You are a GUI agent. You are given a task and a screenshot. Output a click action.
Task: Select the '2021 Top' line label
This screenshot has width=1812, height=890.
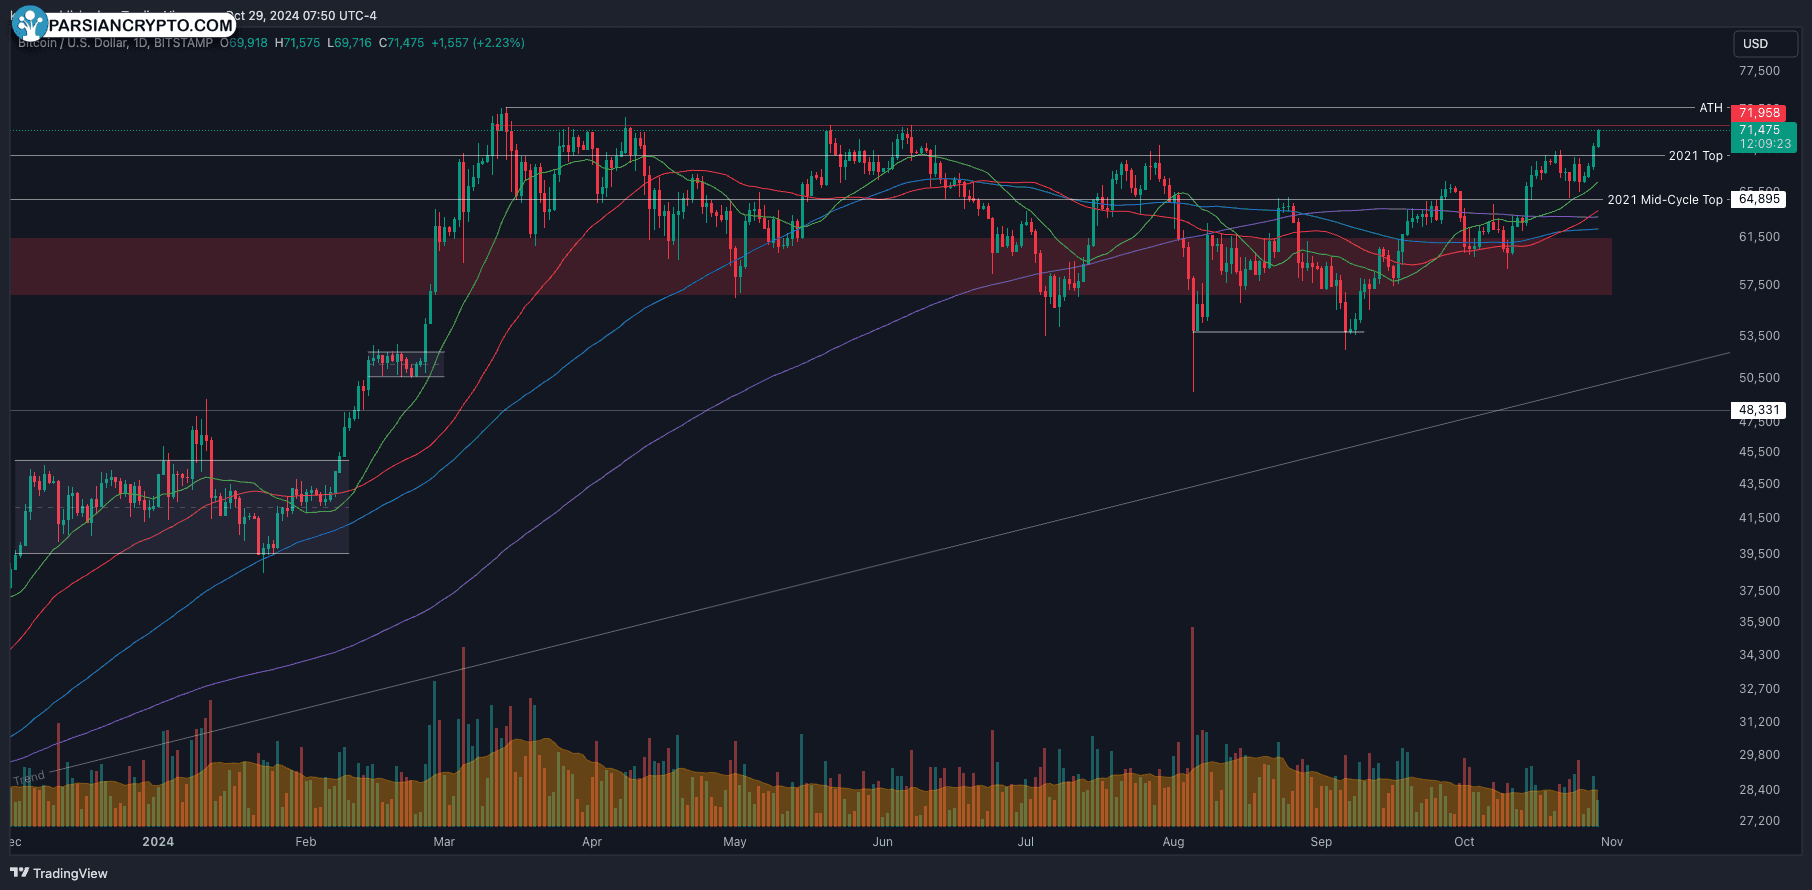[1695, 156]
